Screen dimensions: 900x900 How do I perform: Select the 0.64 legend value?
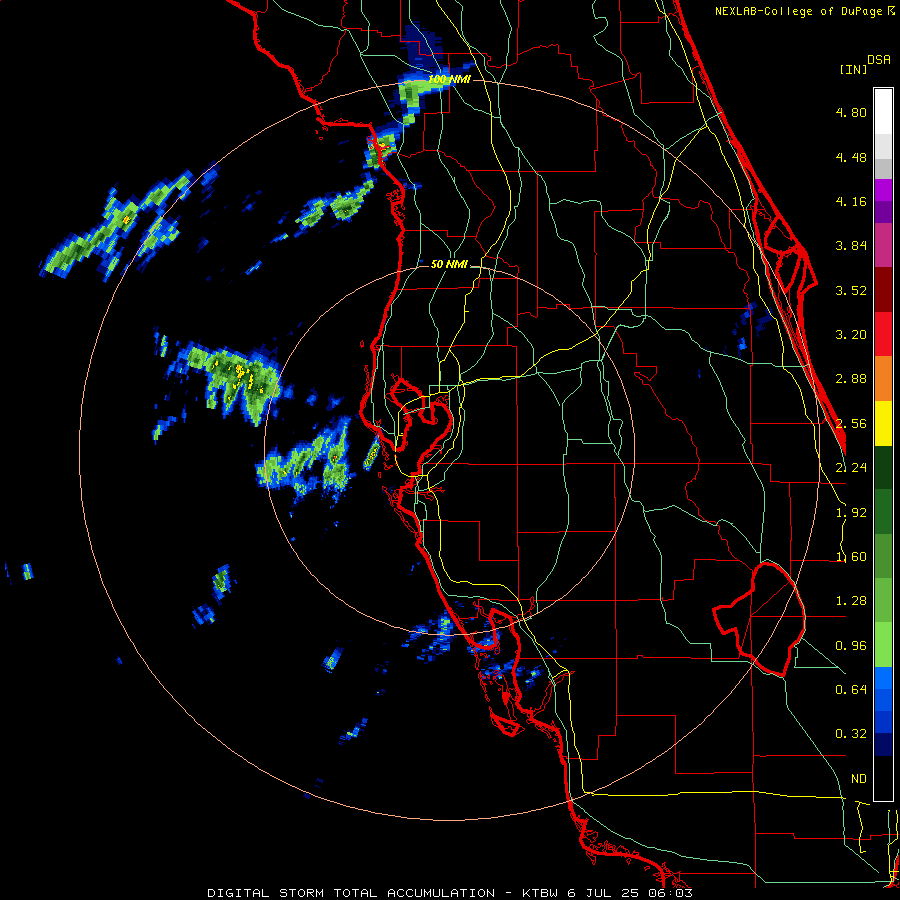(851, 690)
